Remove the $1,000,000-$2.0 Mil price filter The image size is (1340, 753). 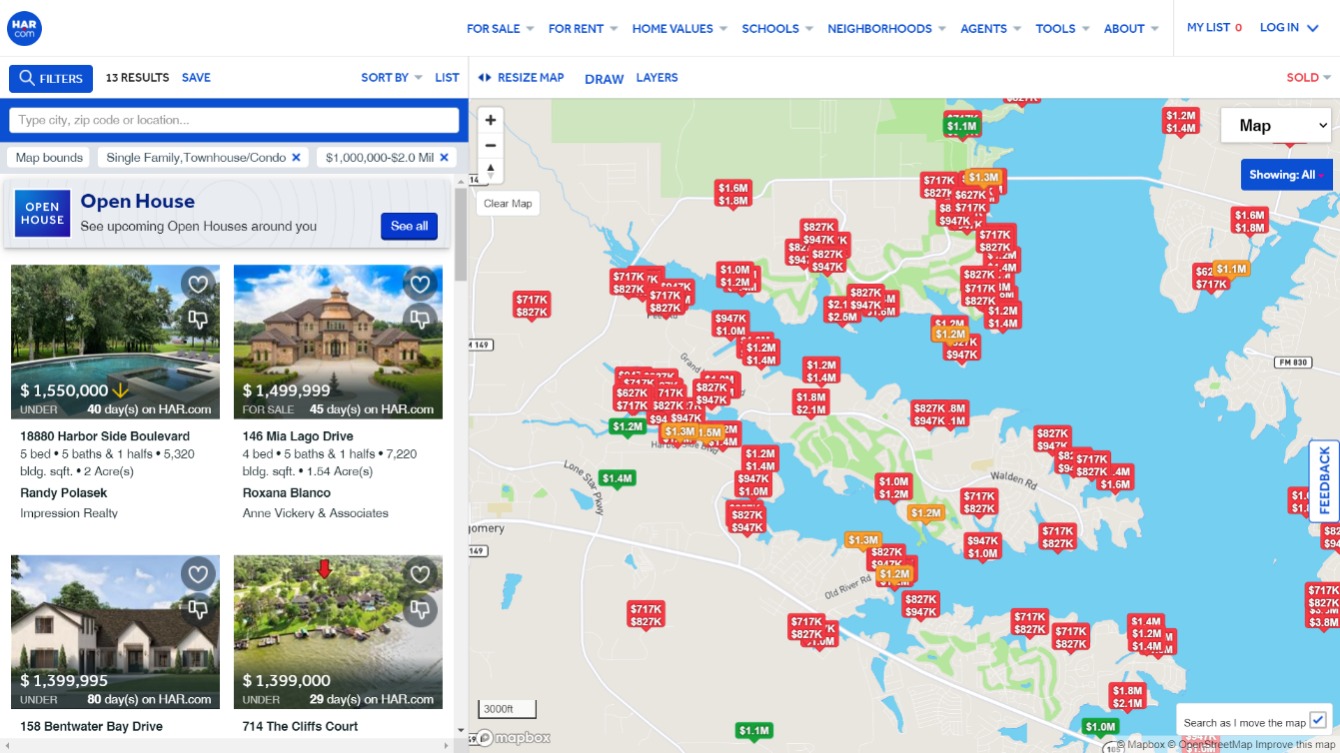pos(444,158)
